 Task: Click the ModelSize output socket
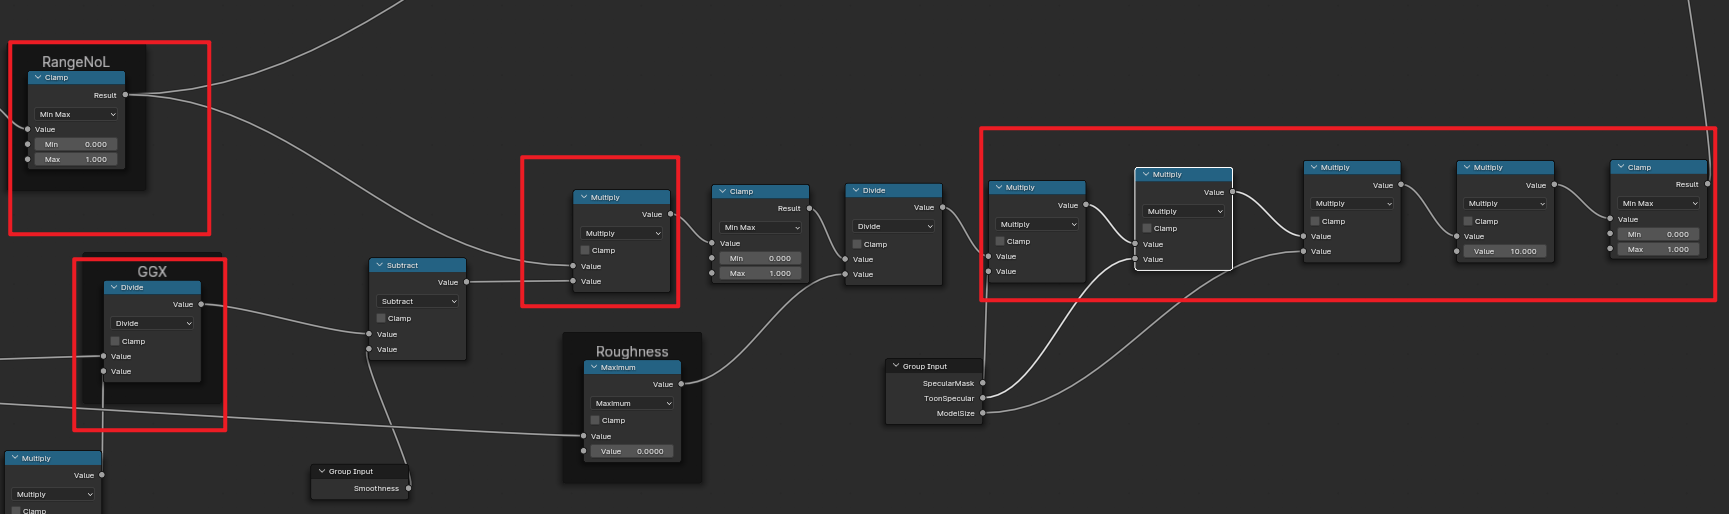[x=983, y=413]
